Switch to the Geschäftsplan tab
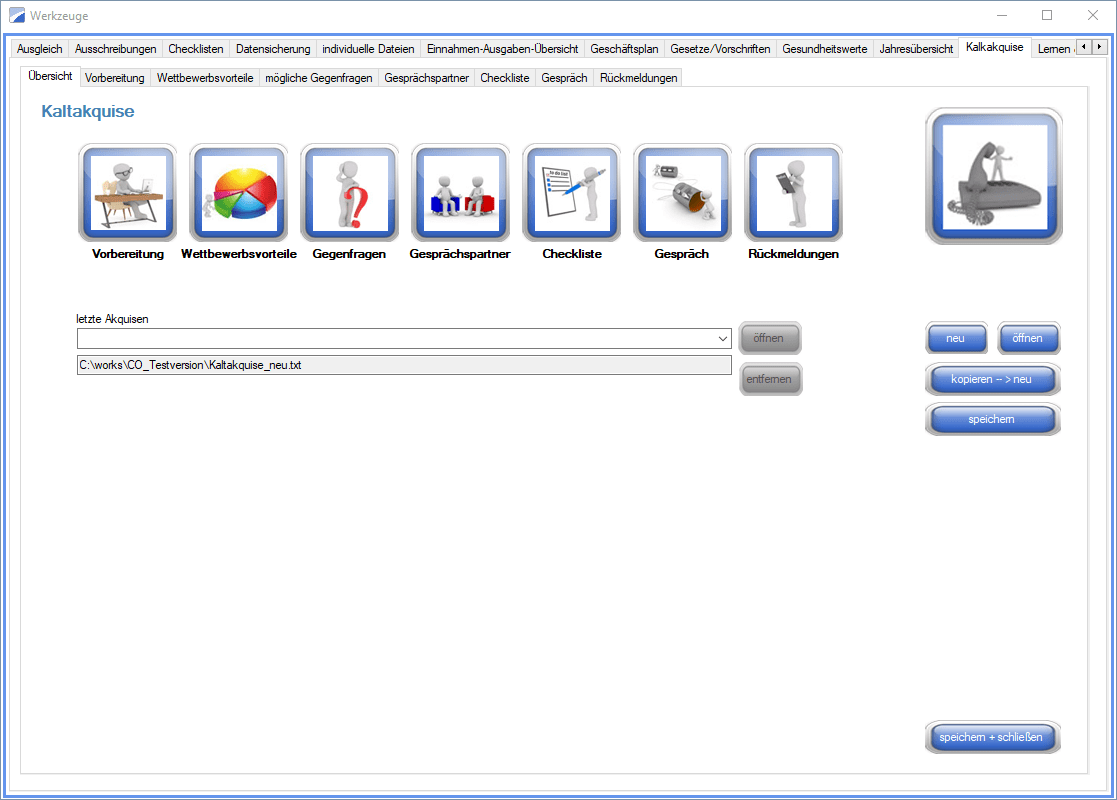Screen dimensions: 1117x800 tap(624, 48)
